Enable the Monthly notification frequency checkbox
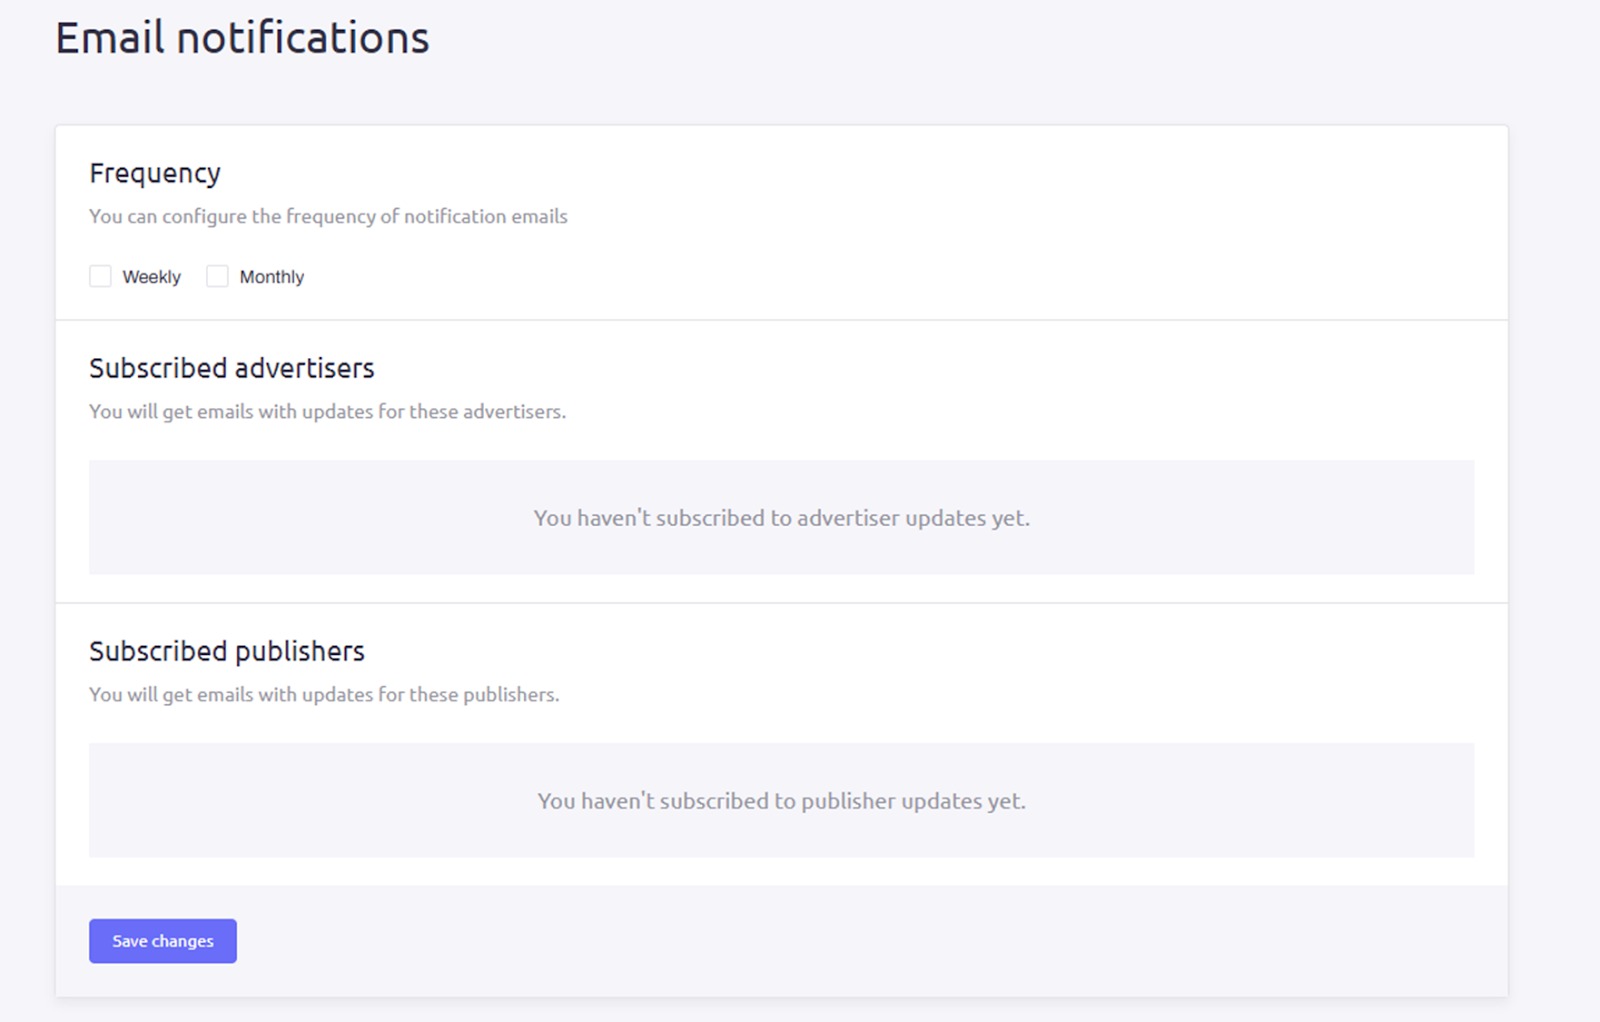 [217, 276]
